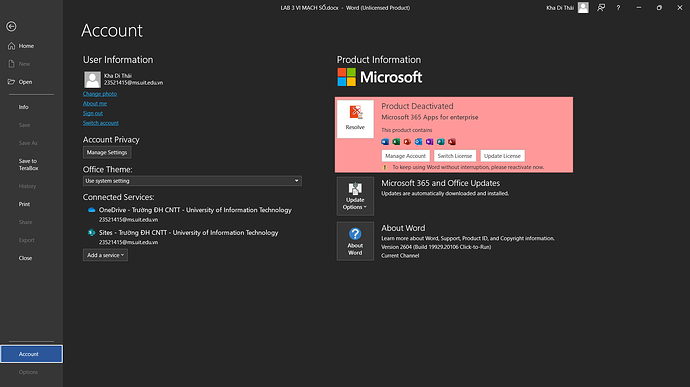Open History in the sidebar

[27, 186]
